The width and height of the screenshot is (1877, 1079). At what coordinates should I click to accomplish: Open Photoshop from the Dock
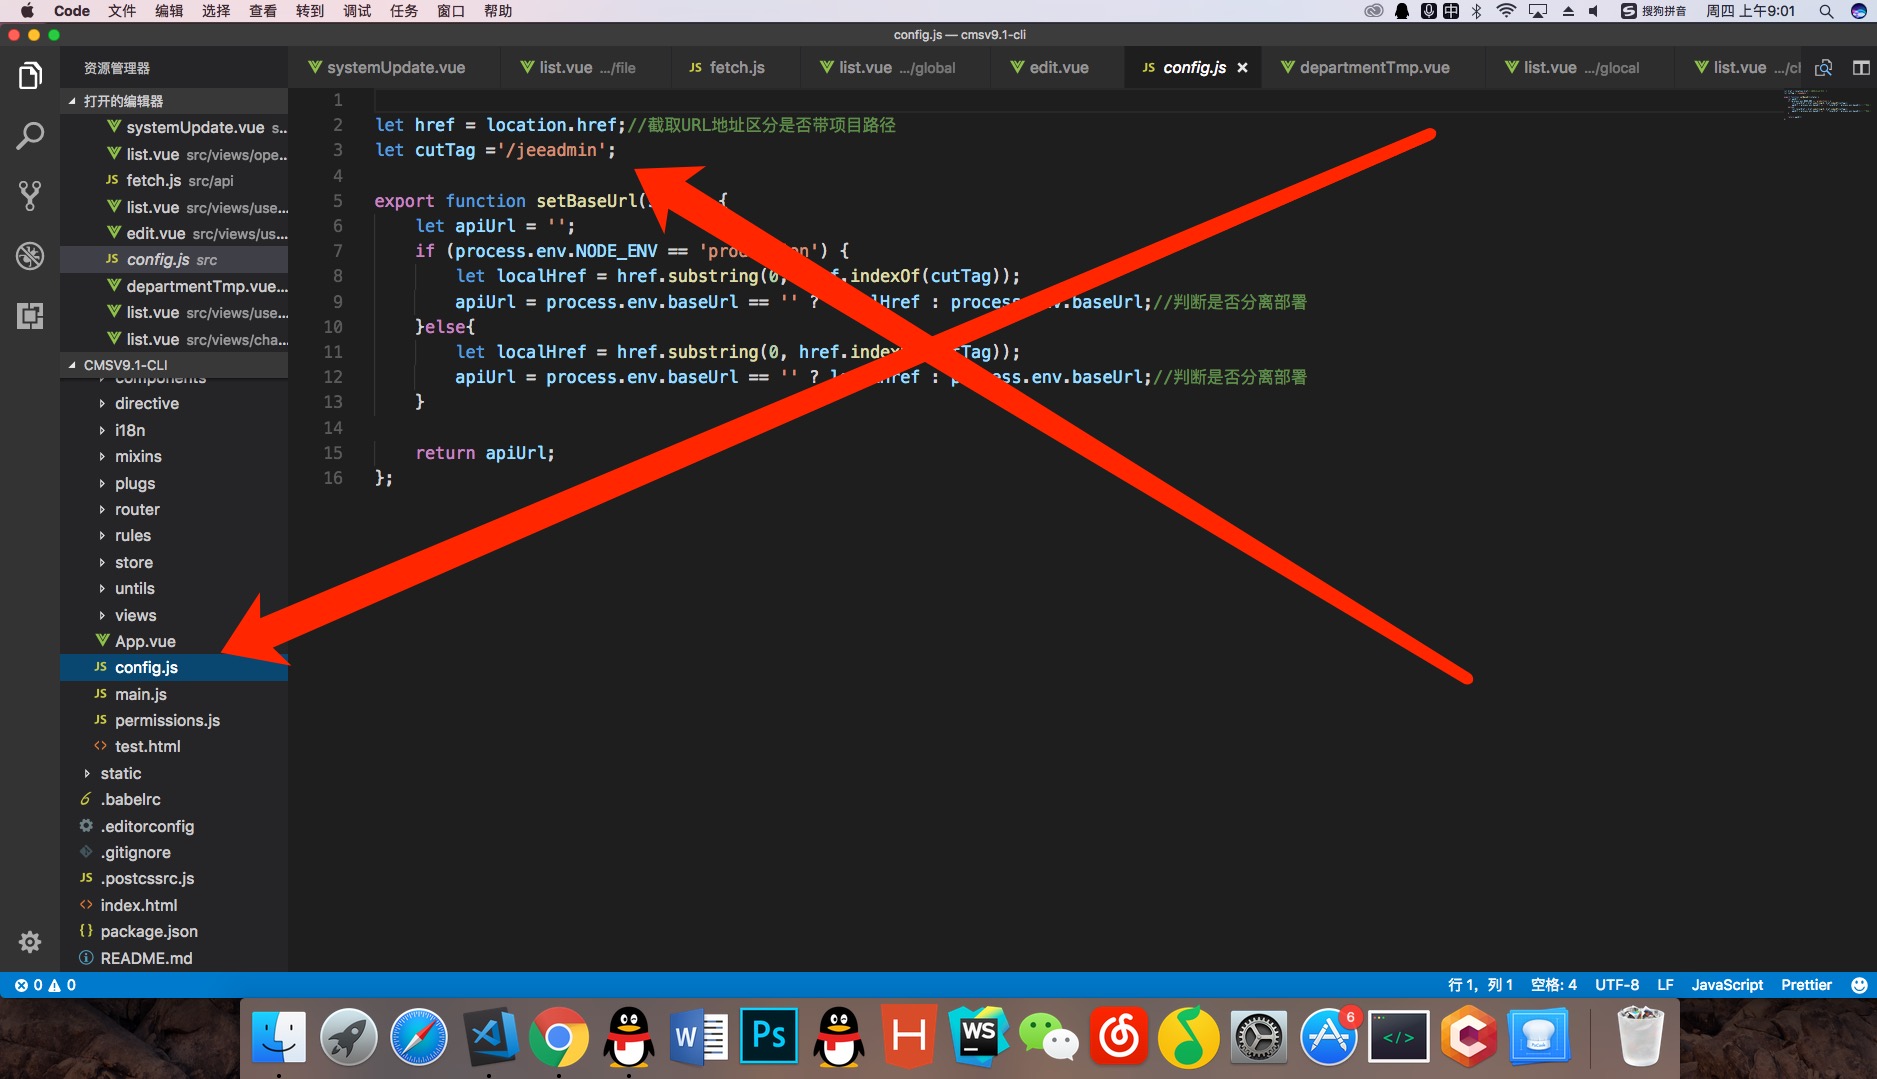click(x=768, y=1037)
